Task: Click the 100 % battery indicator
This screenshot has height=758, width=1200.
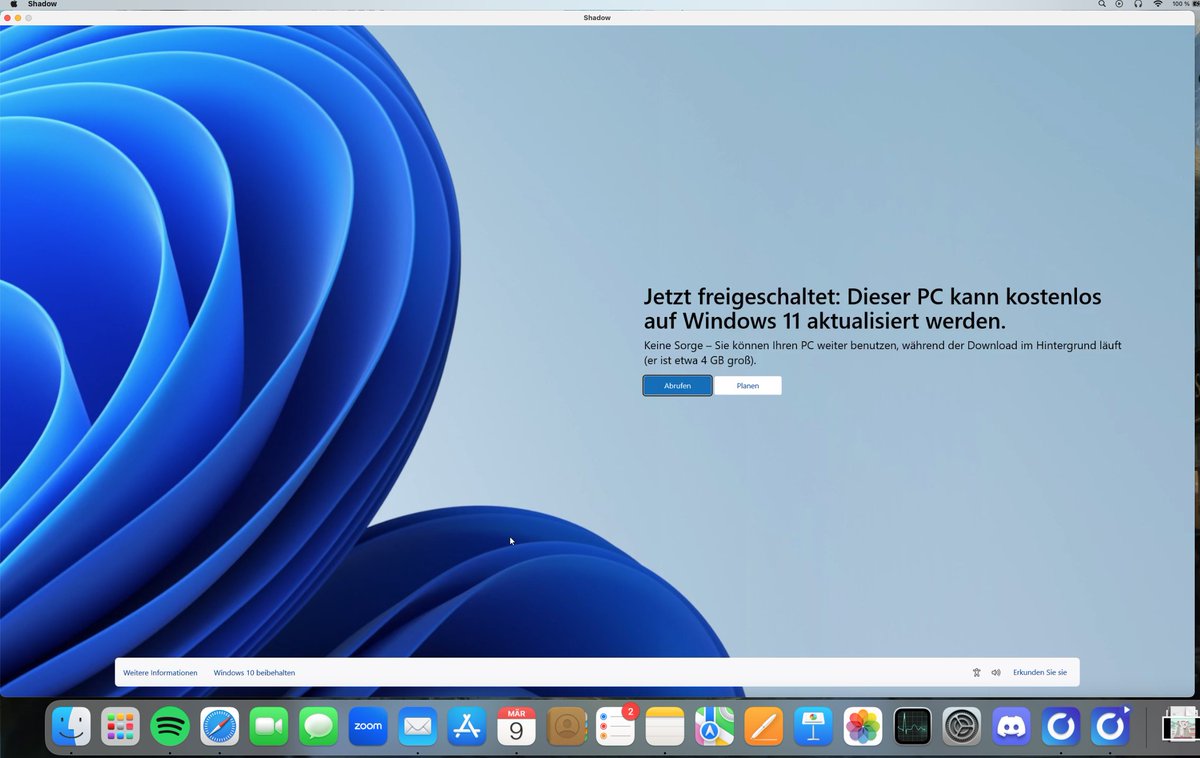Action: pos(1184,4)
